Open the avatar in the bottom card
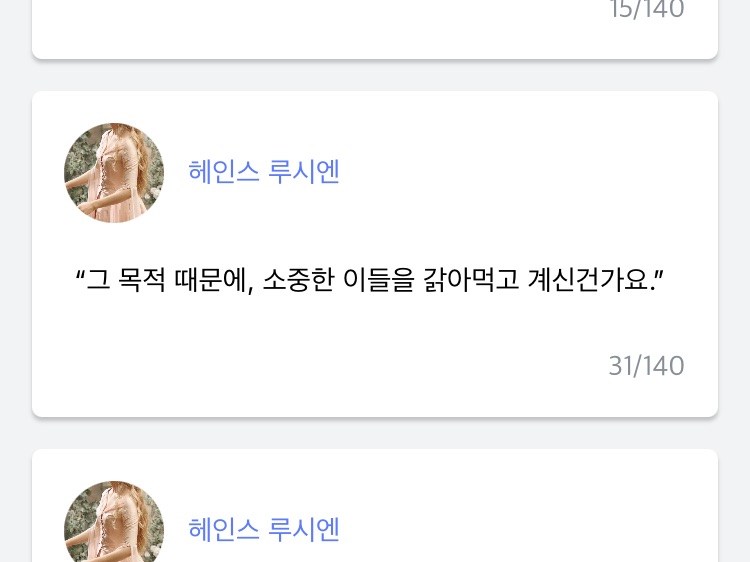750x562 pixels. [x=114, y=521]
